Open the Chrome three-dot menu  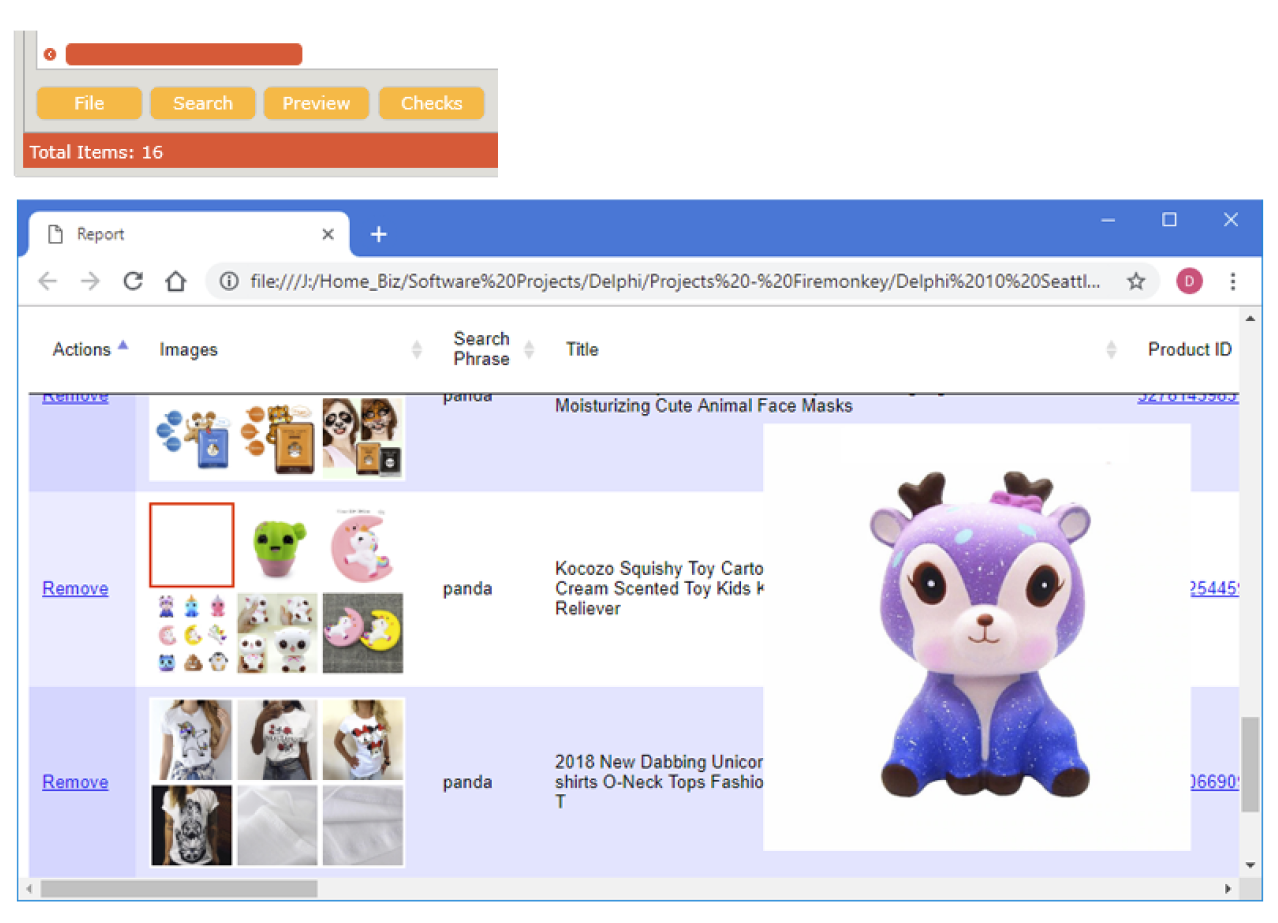[1233, 281]
